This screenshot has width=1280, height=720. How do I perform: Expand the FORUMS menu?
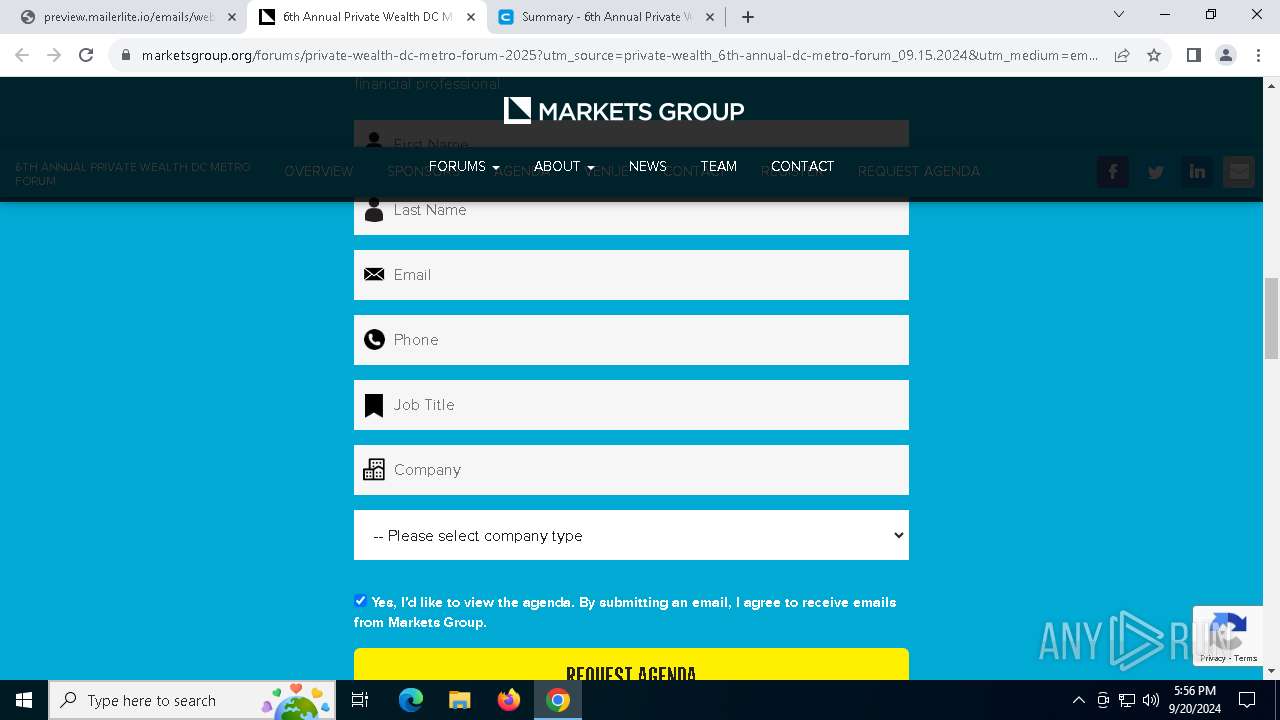[463, 166]
